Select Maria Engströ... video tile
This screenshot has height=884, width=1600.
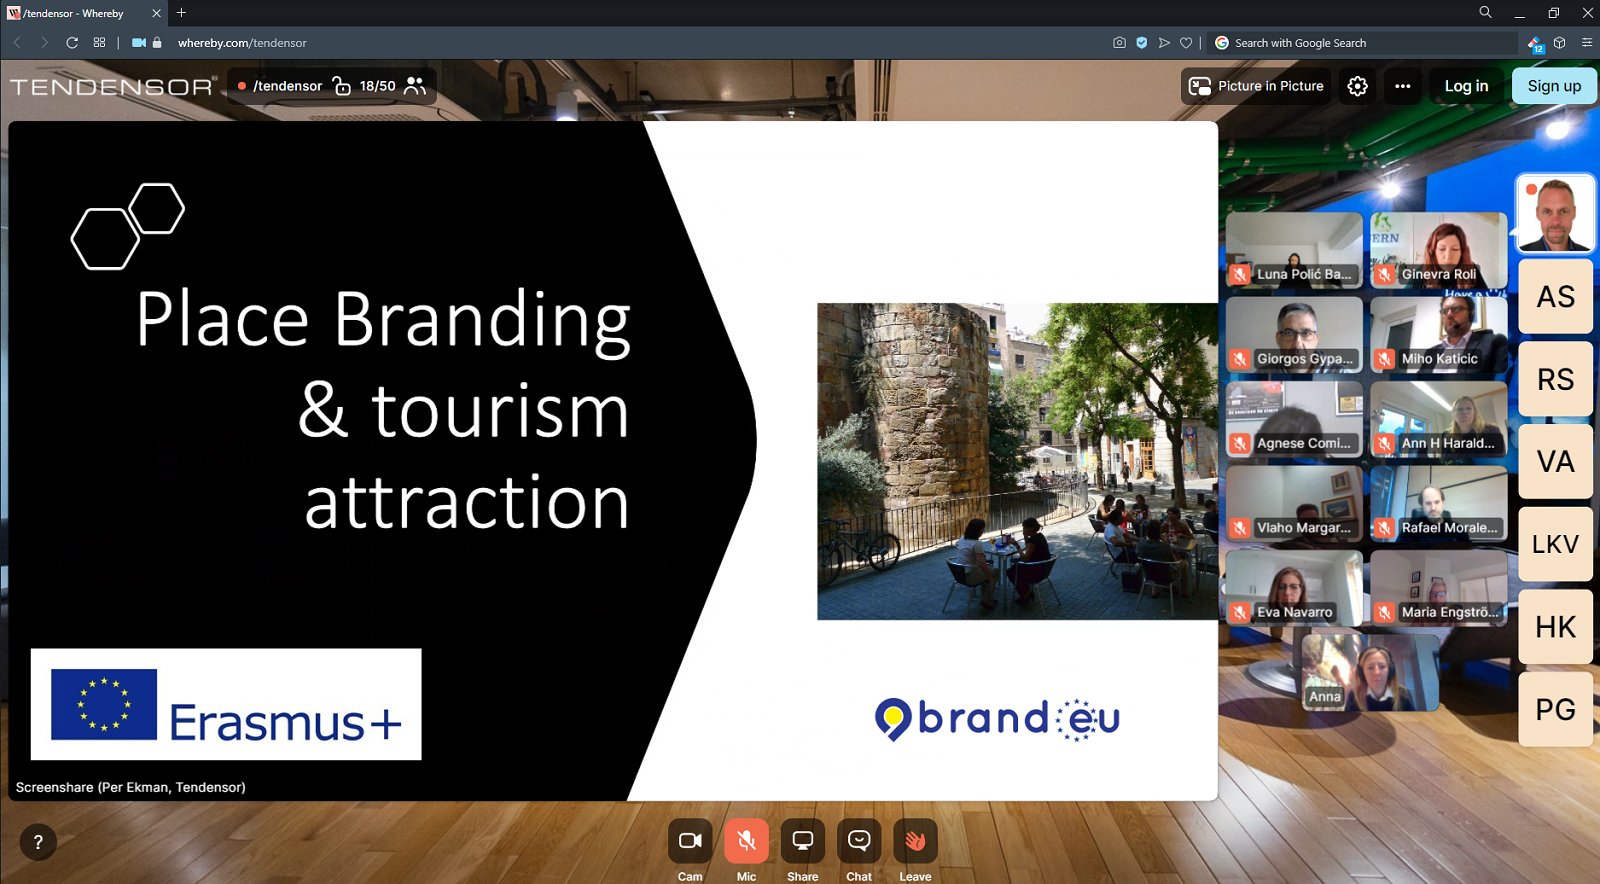(x=1438, y=588)
